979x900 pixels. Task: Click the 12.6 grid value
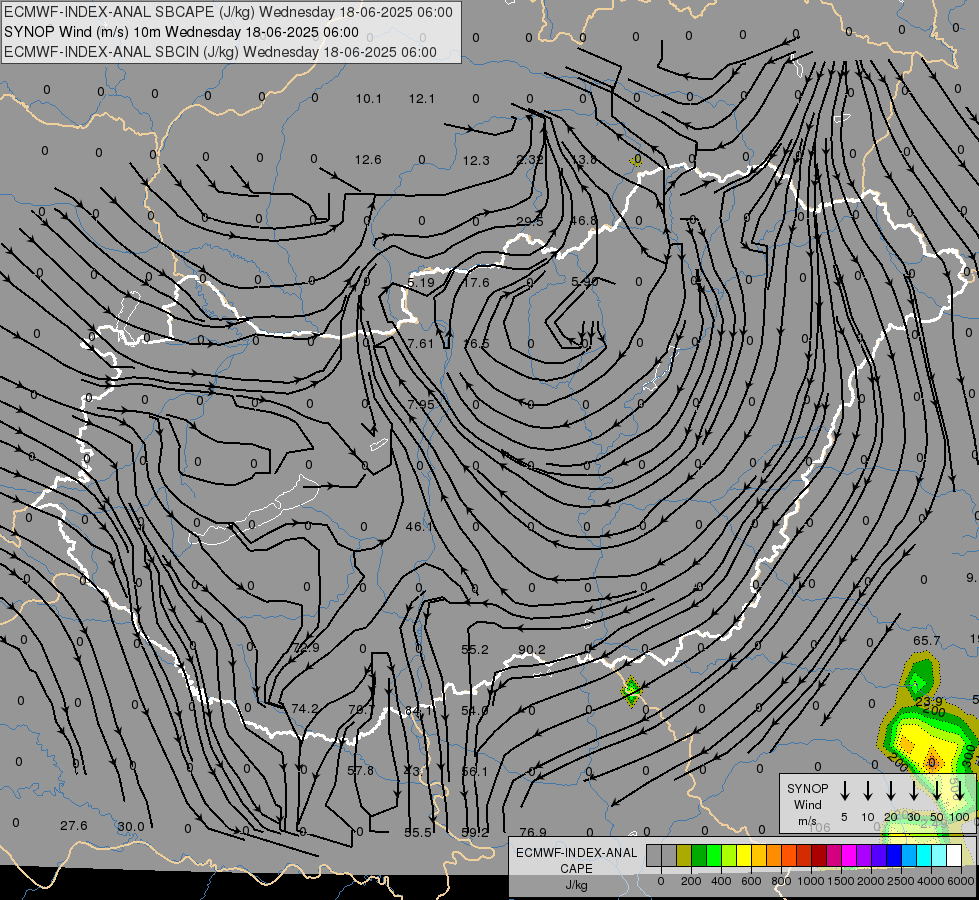coord(368,160)
